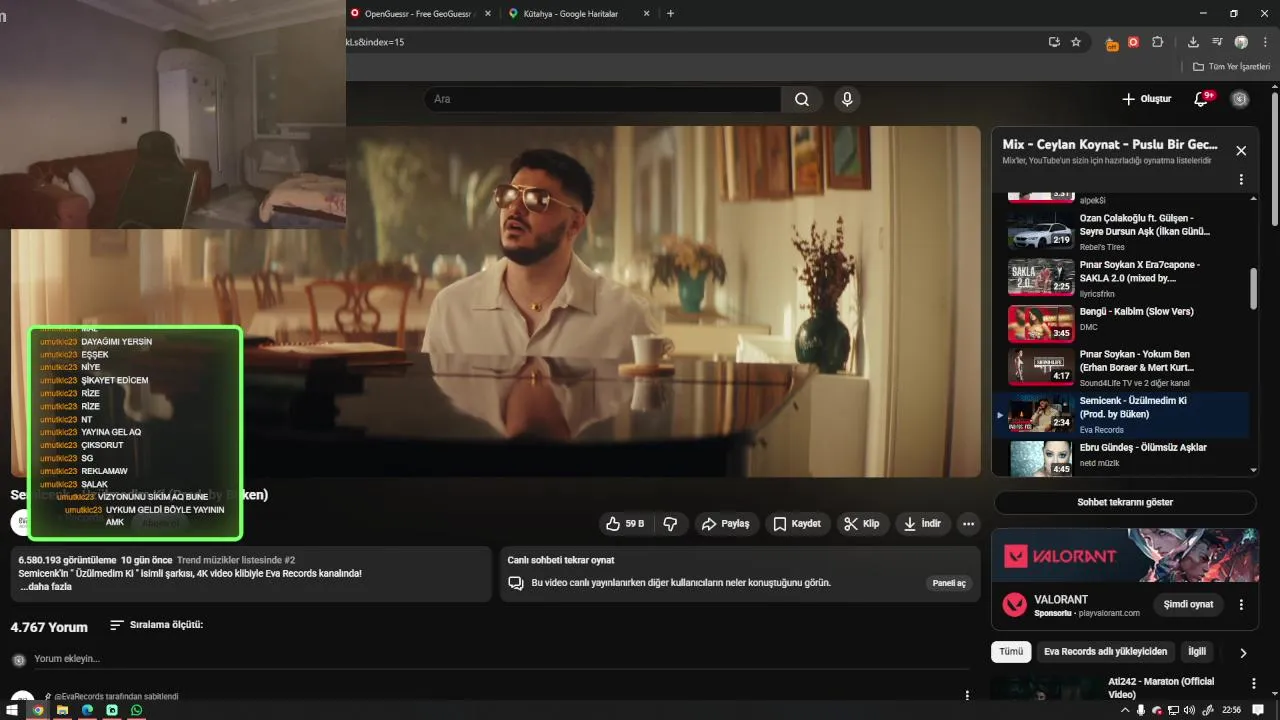Open the Mix playlist three-dot options
This screenshot has height=720, width=1280.
tap(1241, 180)
